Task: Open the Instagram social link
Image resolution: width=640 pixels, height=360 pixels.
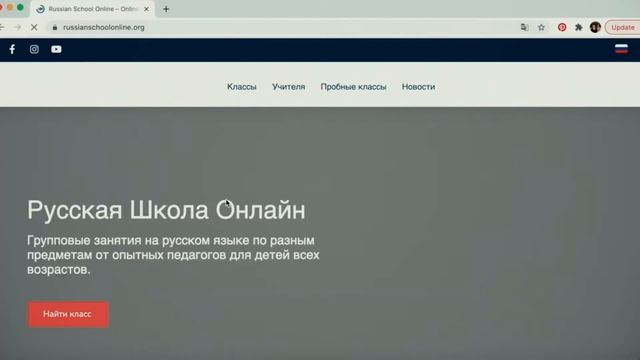Action: [x=34, y=49]
